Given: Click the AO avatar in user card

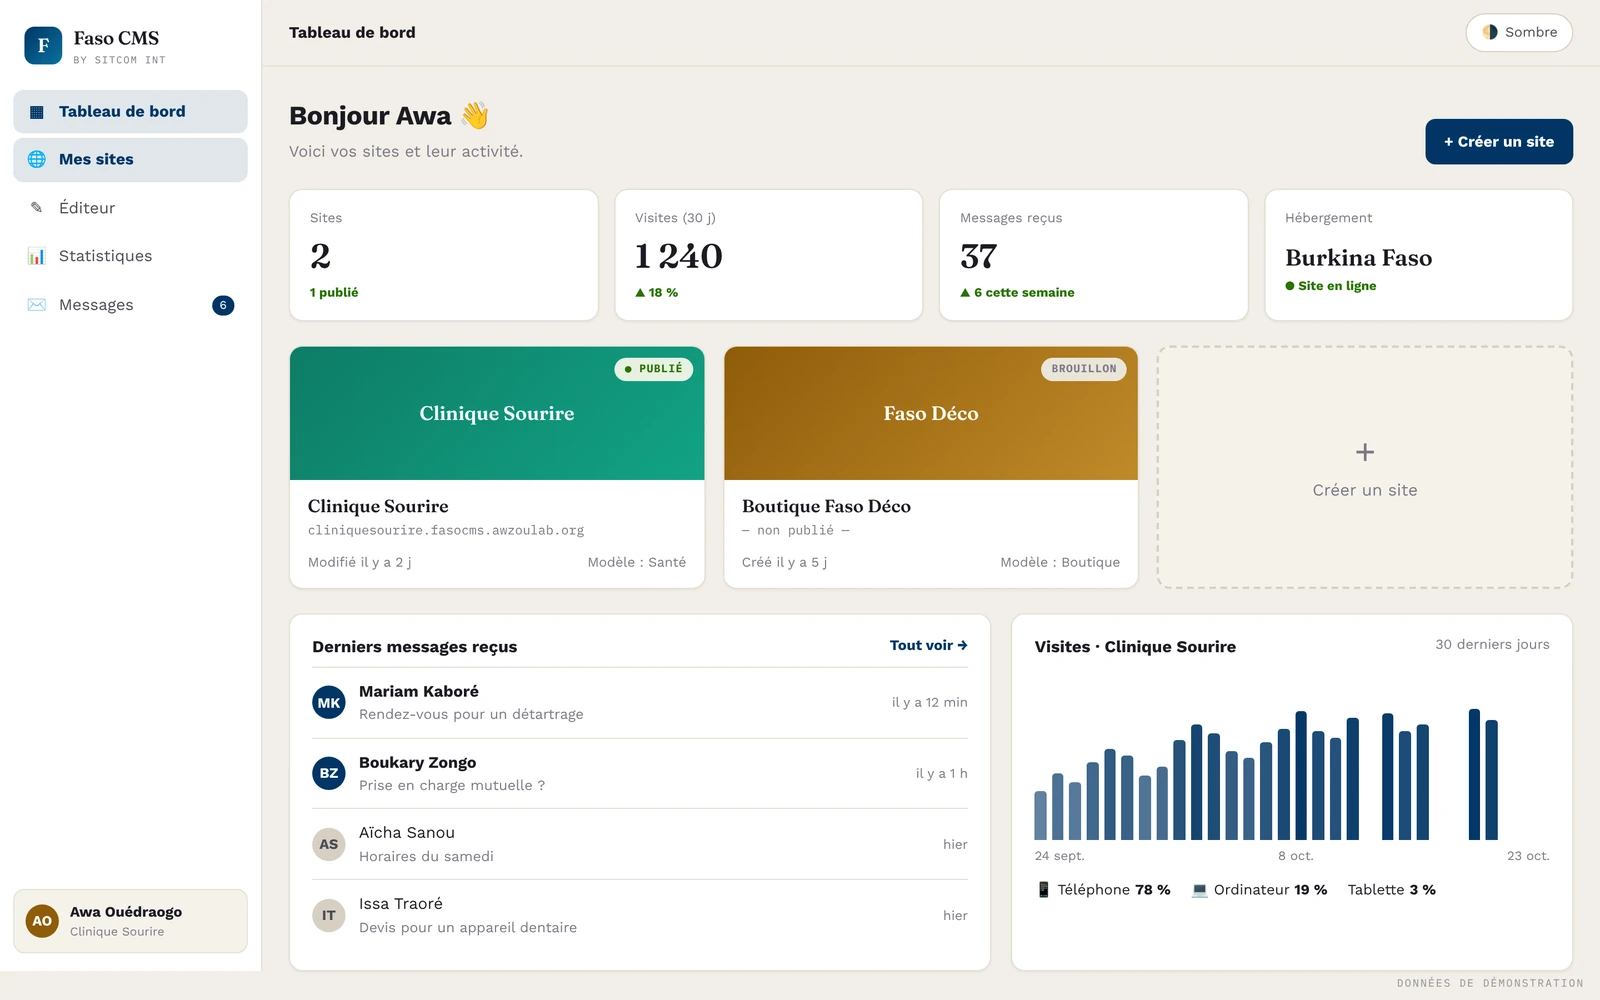Looking at the screenshot, I should pos(42,921).
